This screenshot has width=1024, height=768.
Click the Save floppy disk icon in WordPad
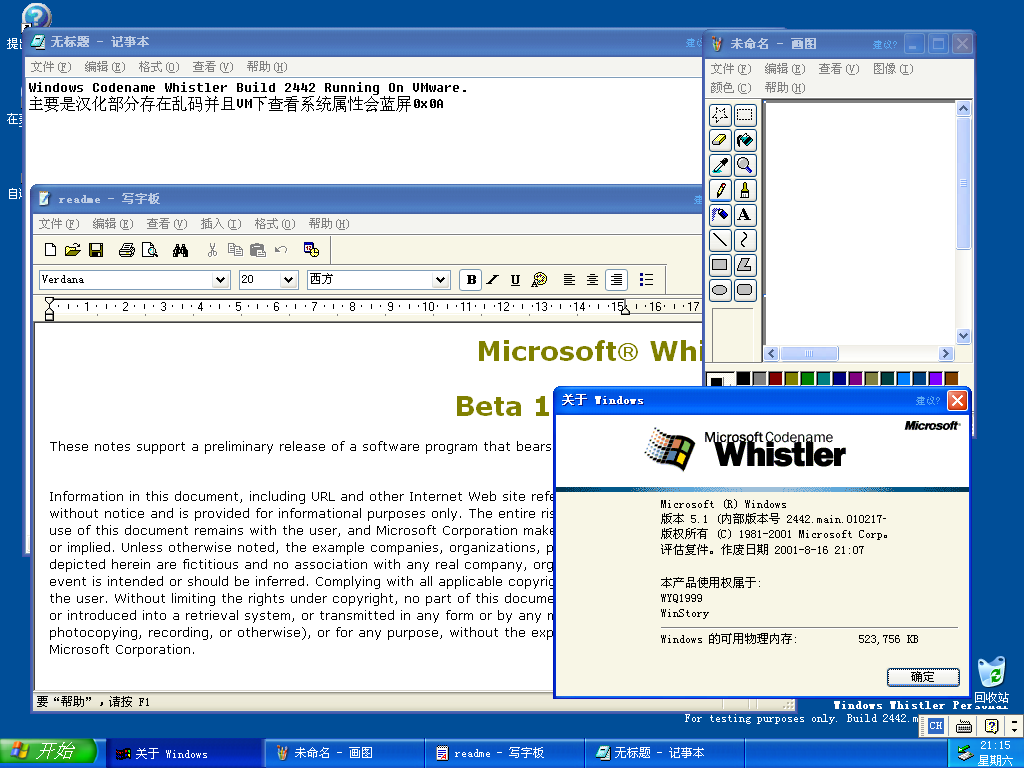96,249
